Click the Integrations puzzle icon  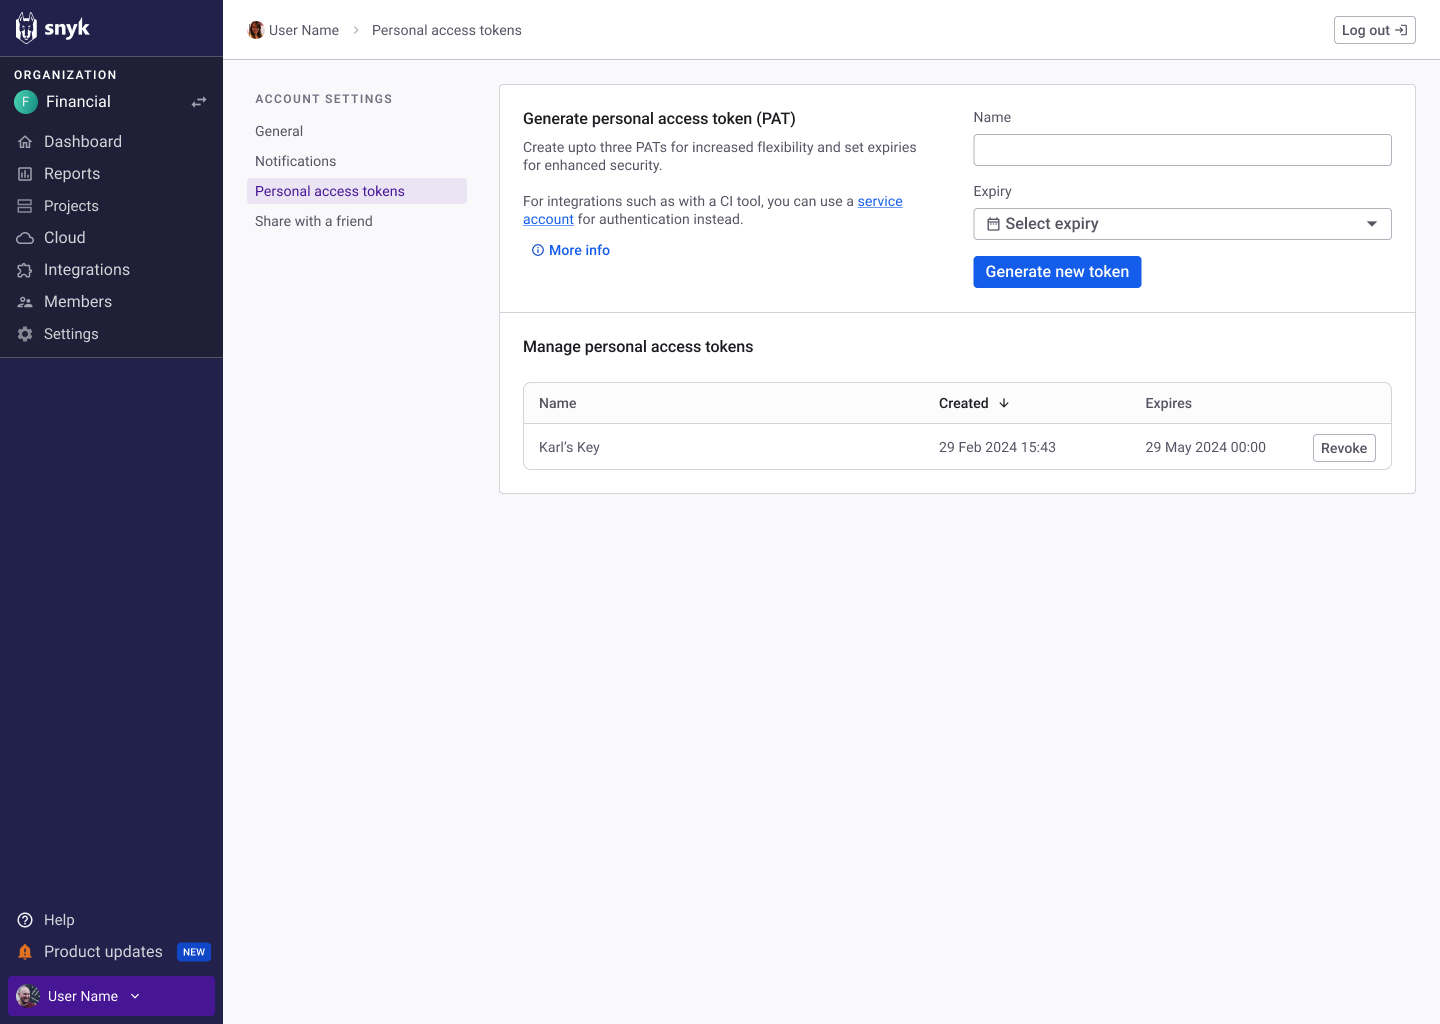coord(25,270)
